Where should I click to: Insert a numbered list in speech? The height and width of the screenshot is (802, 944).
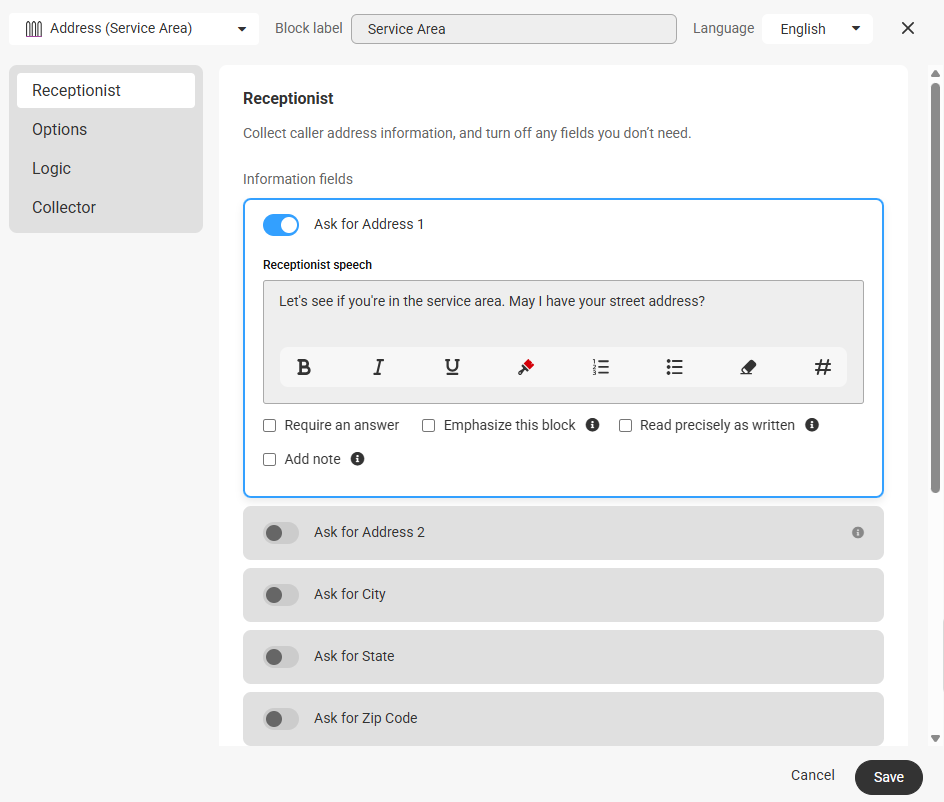pos(600,367)
